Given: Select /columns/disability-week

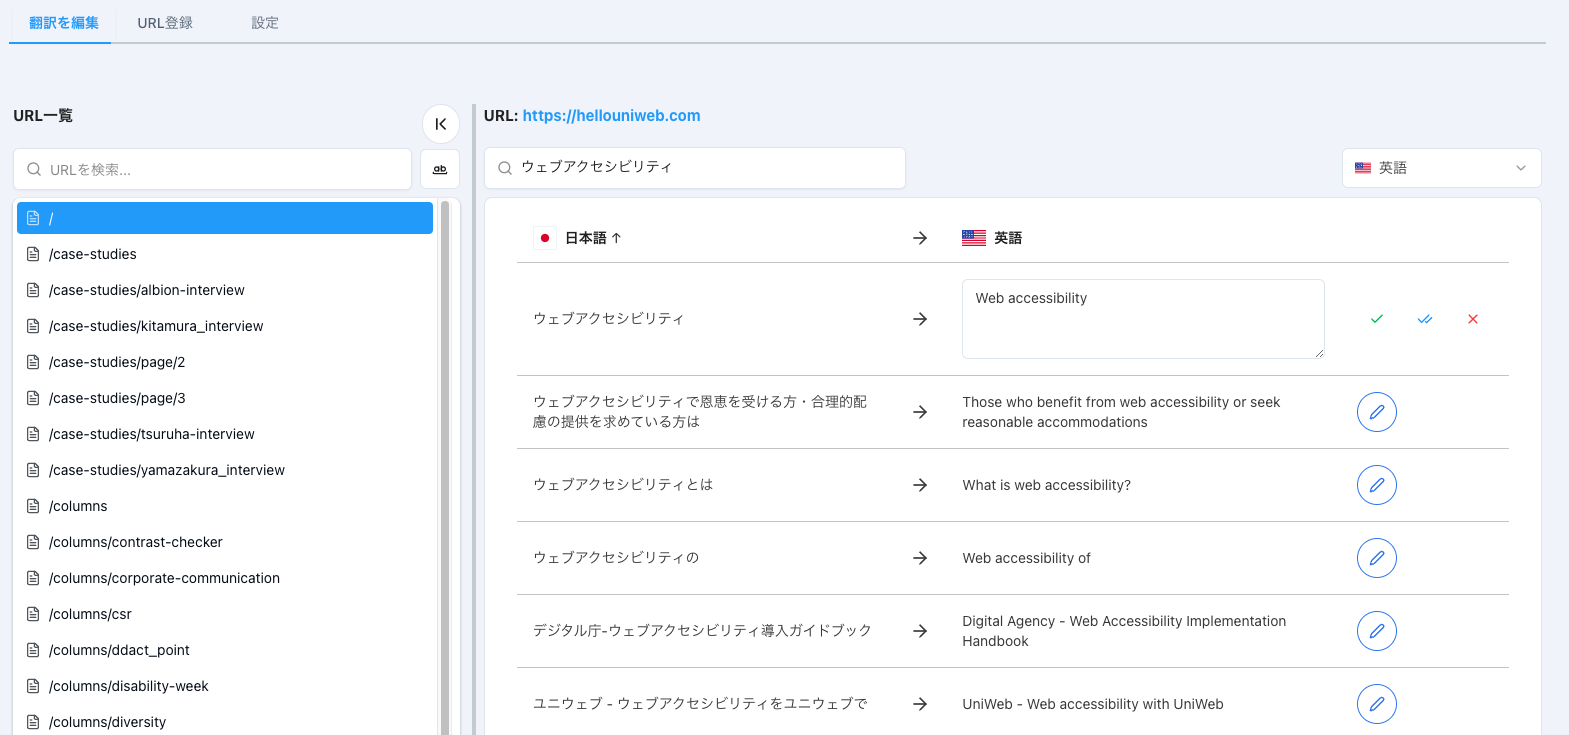Looking at the screenshot, I should 225,686.
